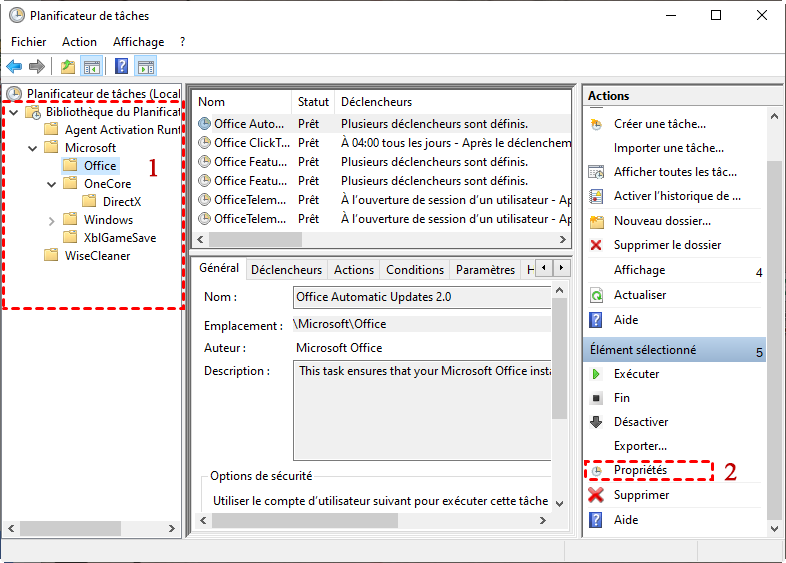Expand the Windows folder tree node

click(x=52, y=220)
